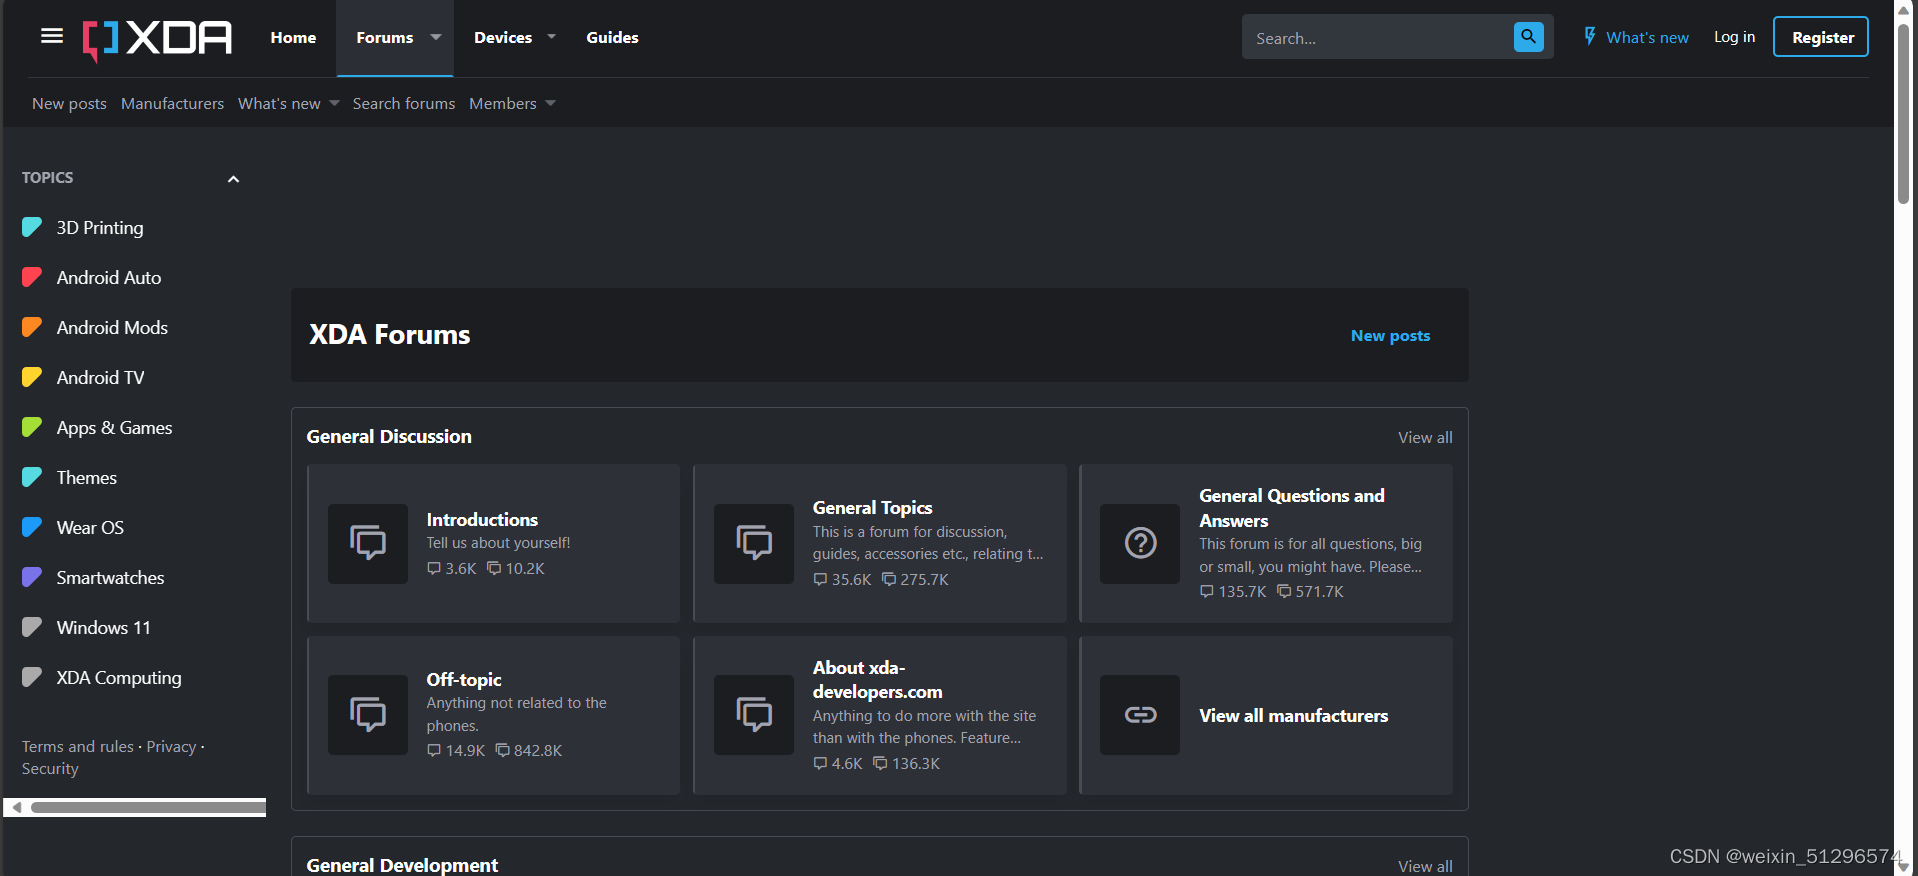Click the messages icon under General Questions and Answers
1918x876 pixels.
(1284, 591)
